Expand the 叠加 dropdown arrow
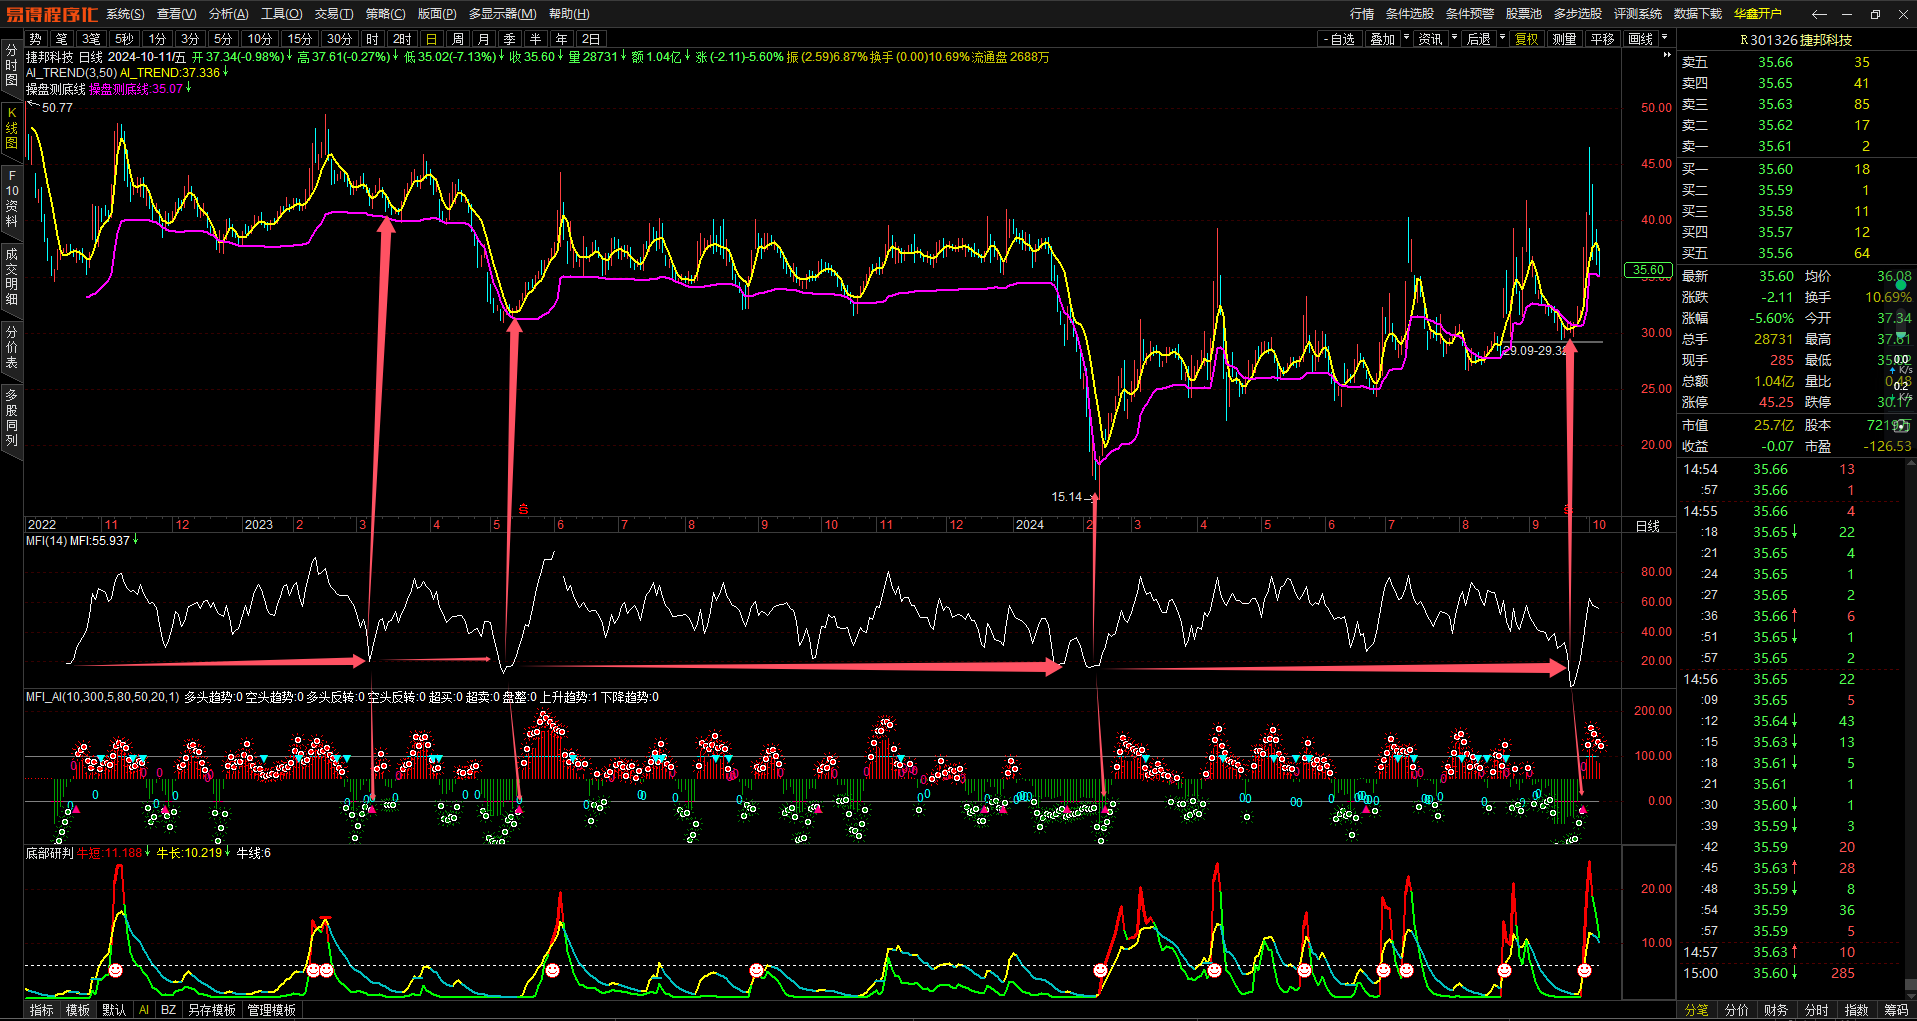Image resolution: width=1917 pixels, height=1021 pixels. tap(1406, 38)
